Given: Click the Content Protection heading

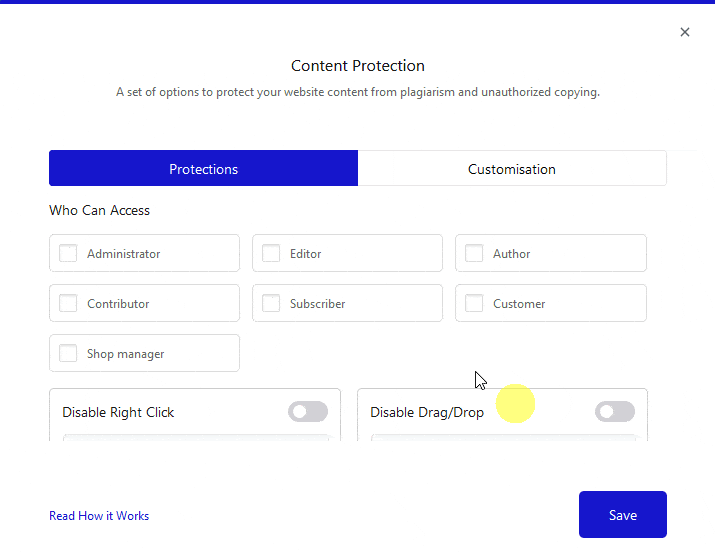Looking at the screenshot, I should (x=358, y=66).
